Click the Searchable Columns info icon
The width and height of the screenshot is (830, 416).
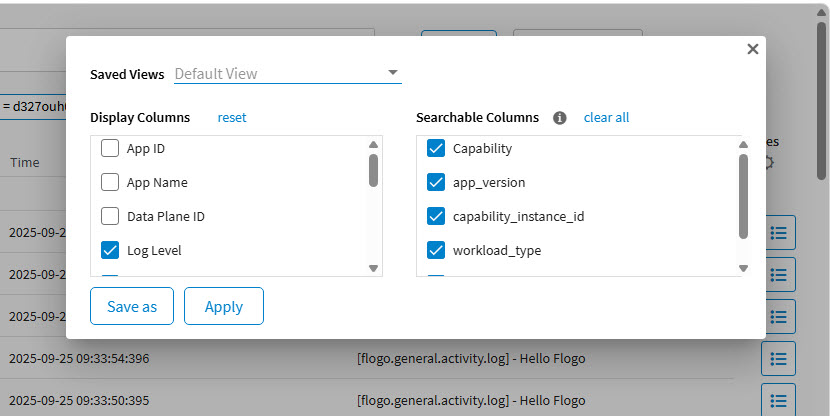click(560, 118)
